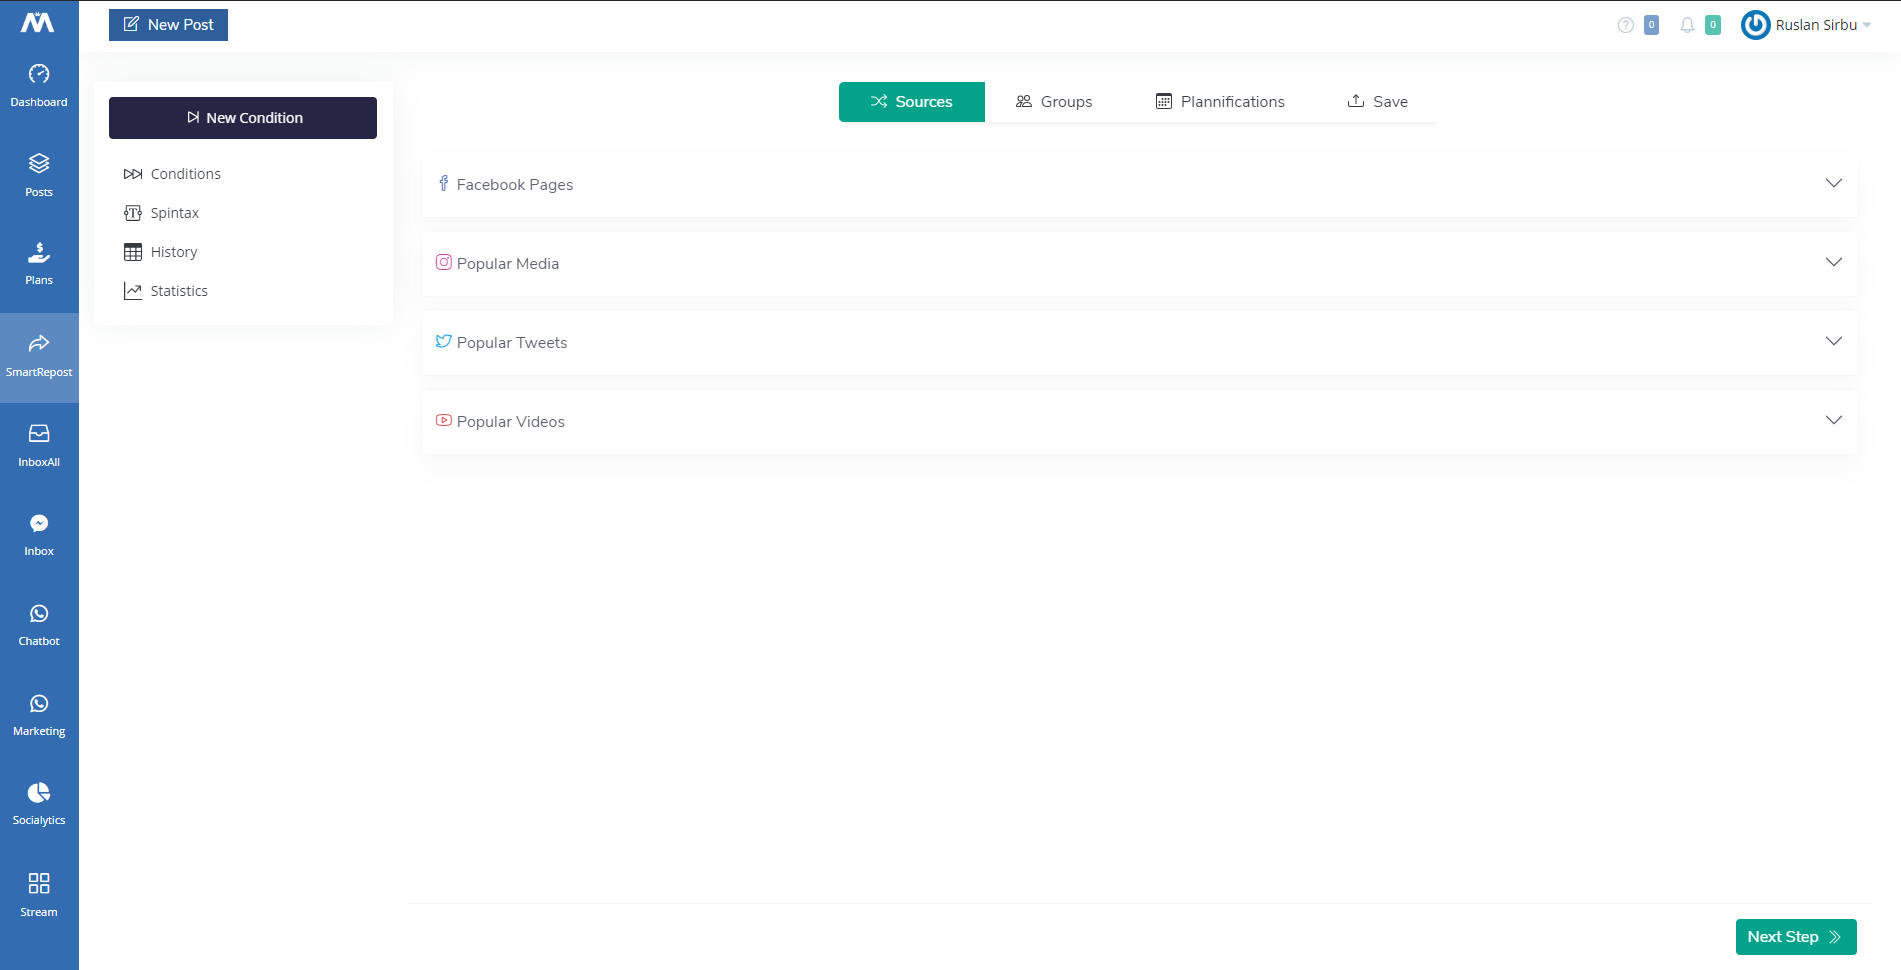Click the History table icon

[133, 252]
